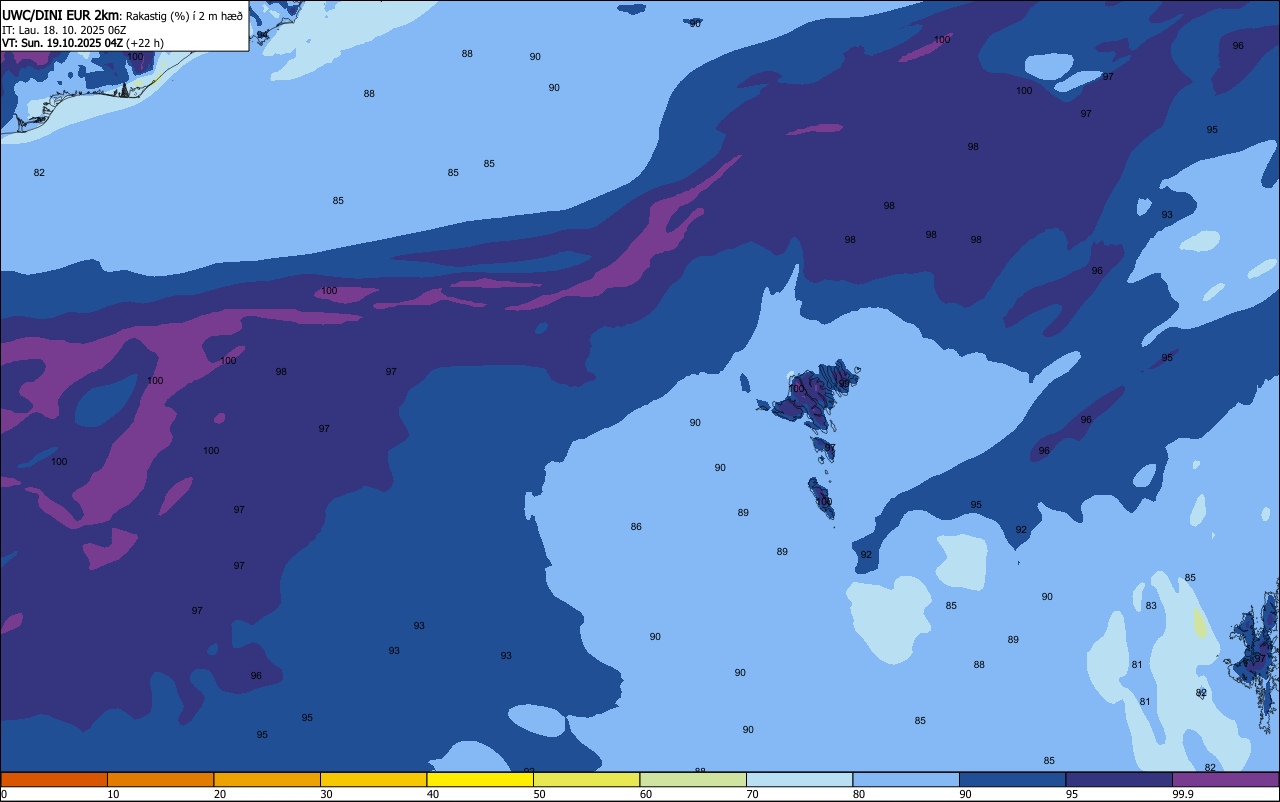Select the orange 10–20 legend color block
This screenshot has height=802, width=1280.
tap(160, 779)
